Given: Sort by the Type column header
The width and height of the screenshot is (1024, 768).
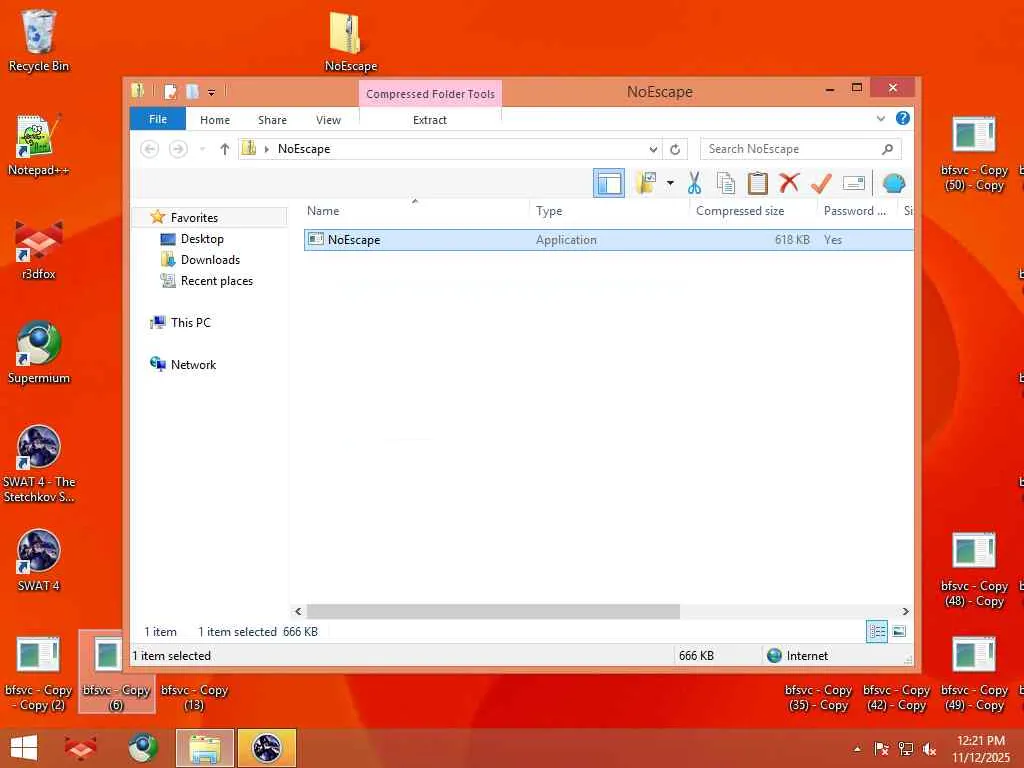Looking at the screenshot, I should pos(549,211).
